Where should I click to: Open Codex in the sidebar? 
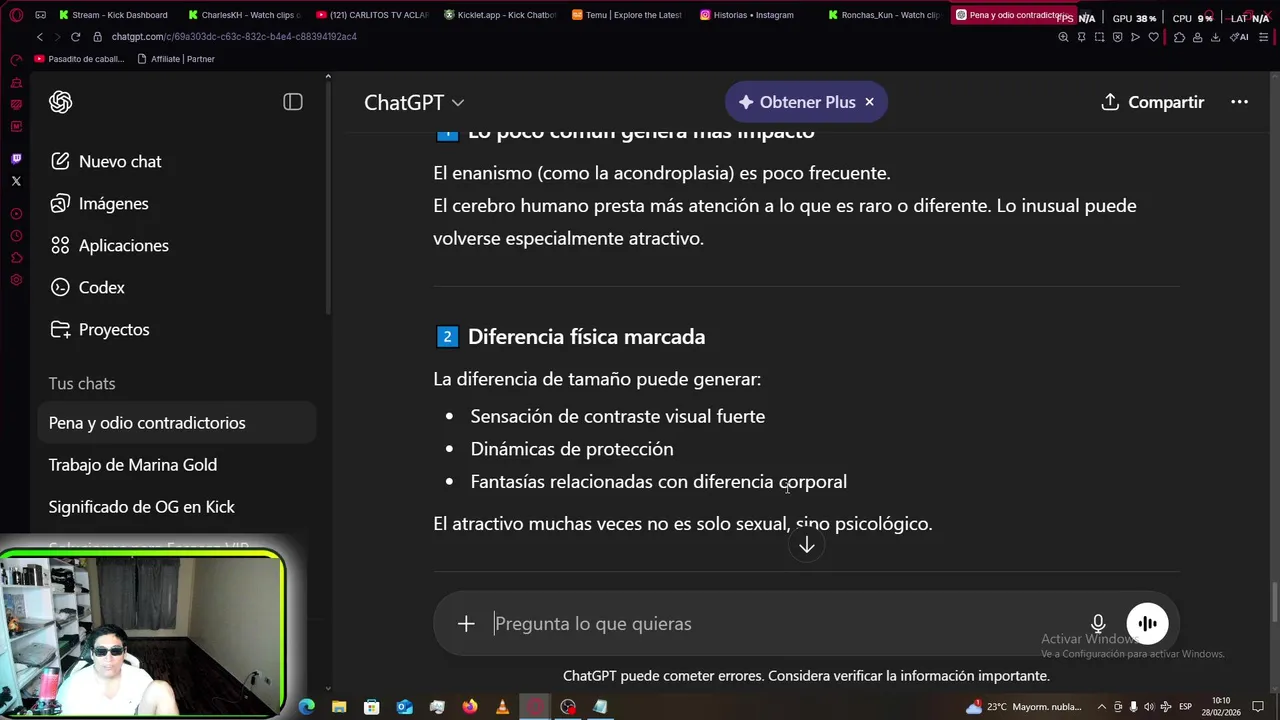88,287
